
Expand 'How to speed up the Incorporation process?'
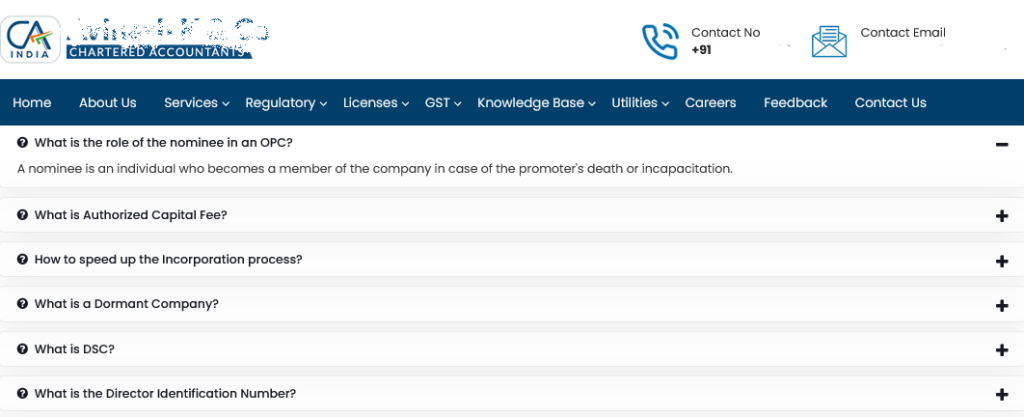tap(168, 259)
